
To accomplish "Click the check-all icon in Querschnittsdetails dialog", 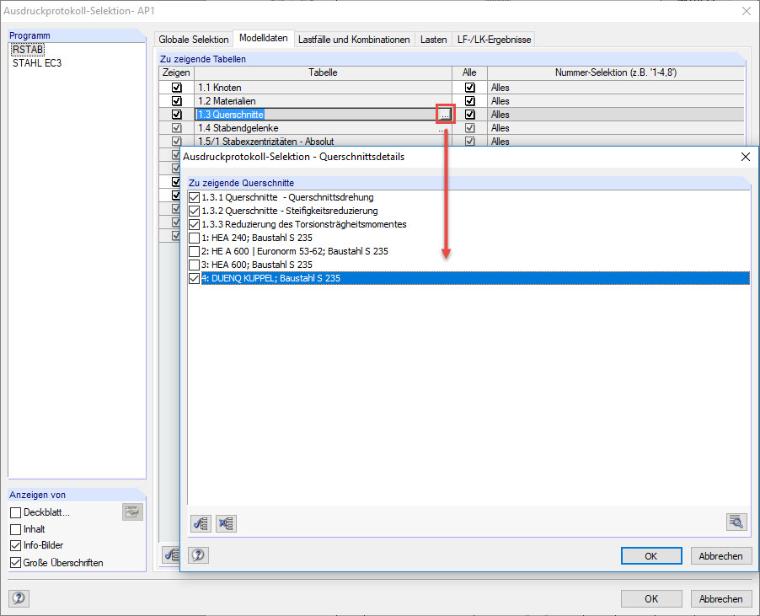I will (200, 523).
